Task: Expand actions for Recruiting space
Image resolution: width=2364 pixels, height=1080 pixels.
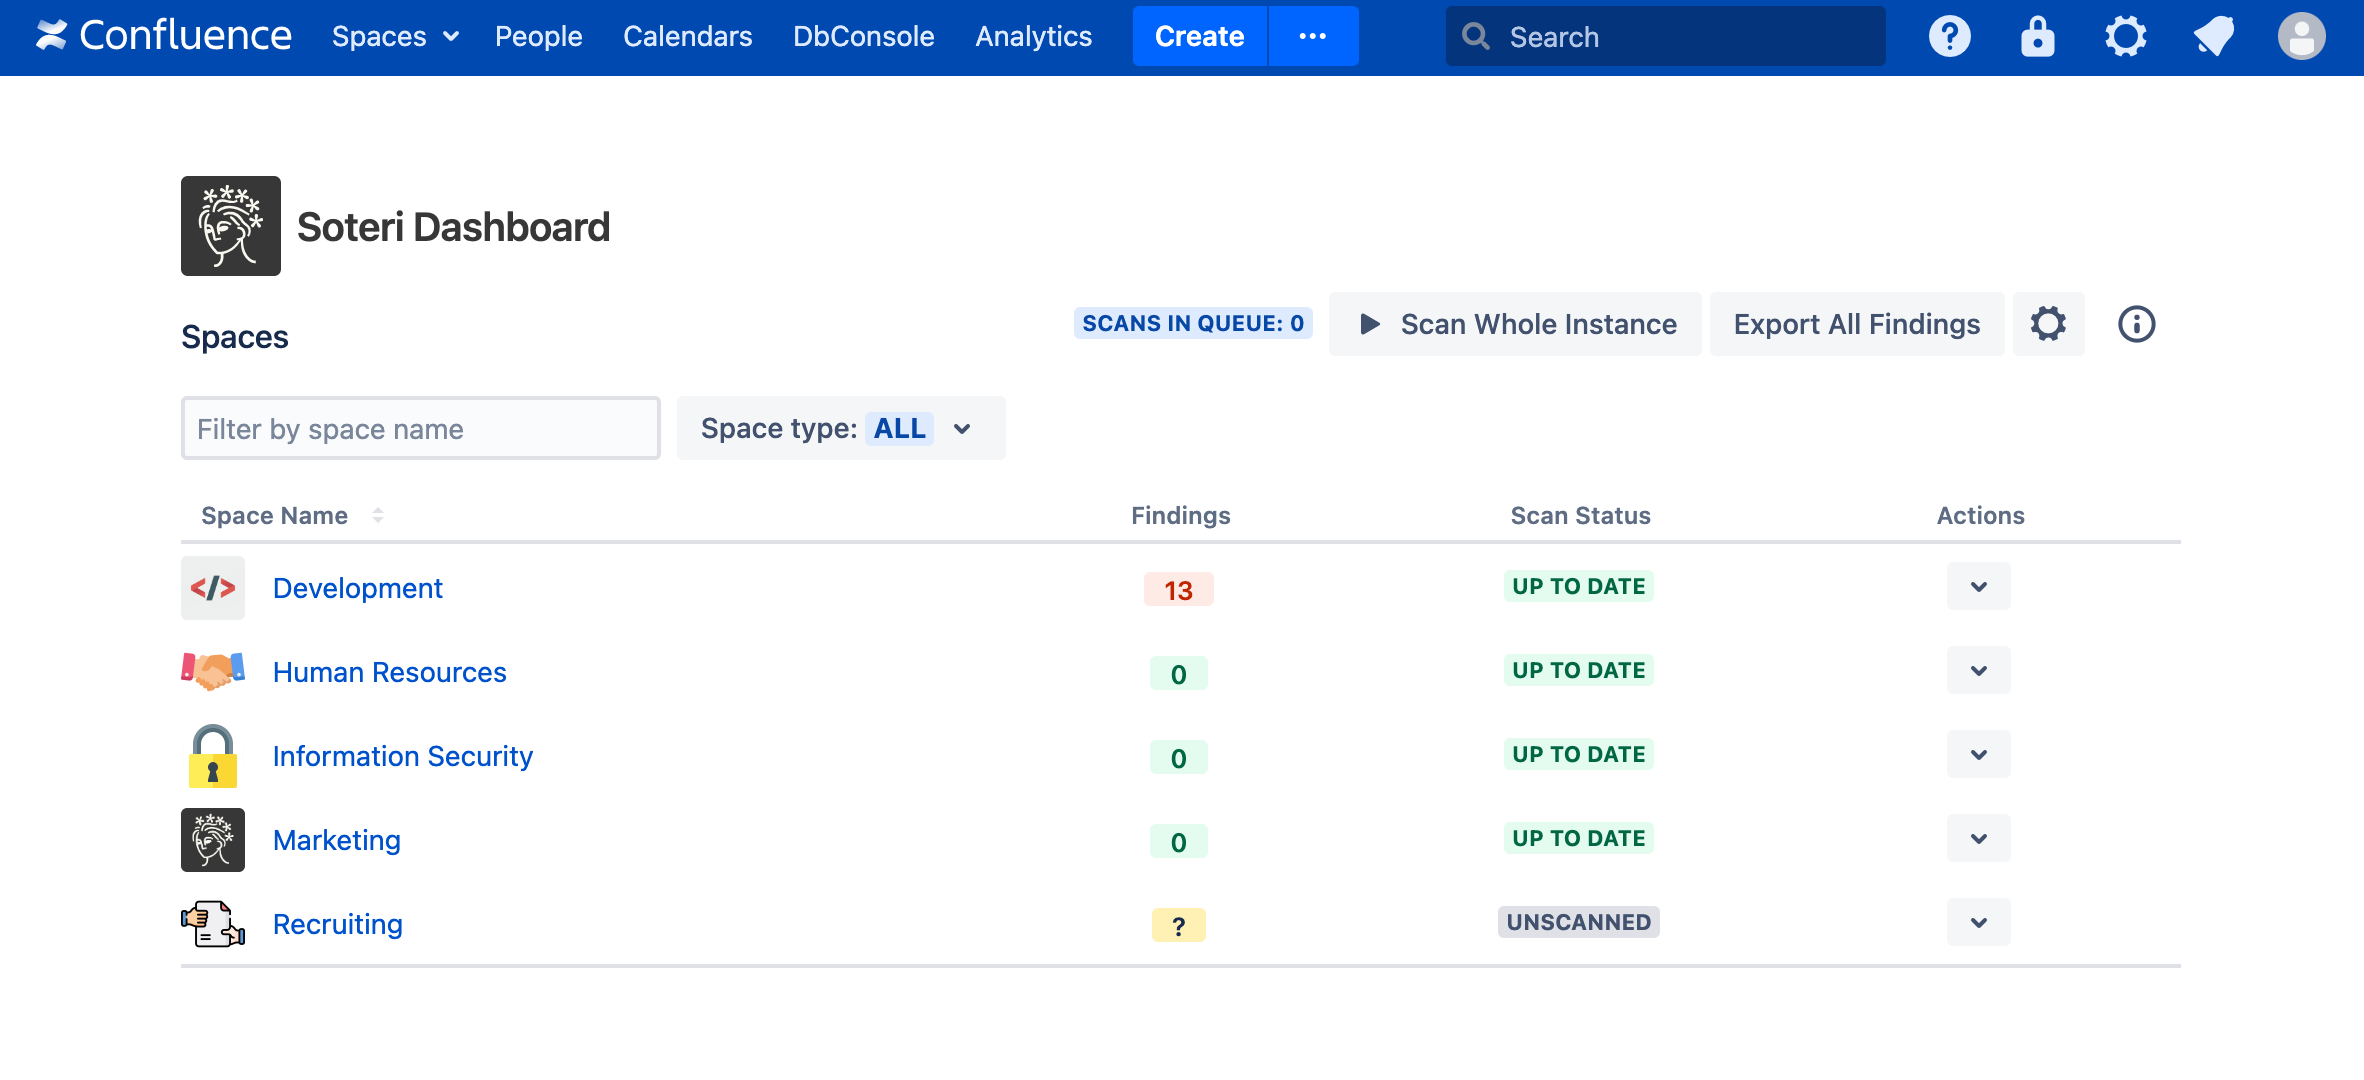Action: point(1978,923)
